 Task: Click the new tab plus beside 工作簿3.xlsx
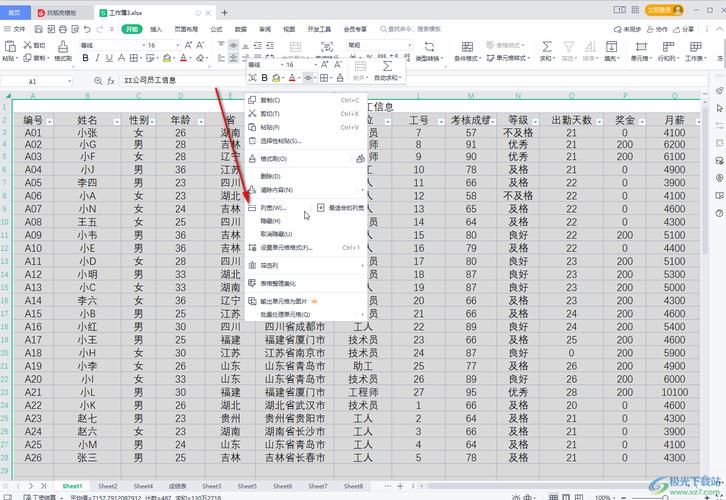pos(225,12)
